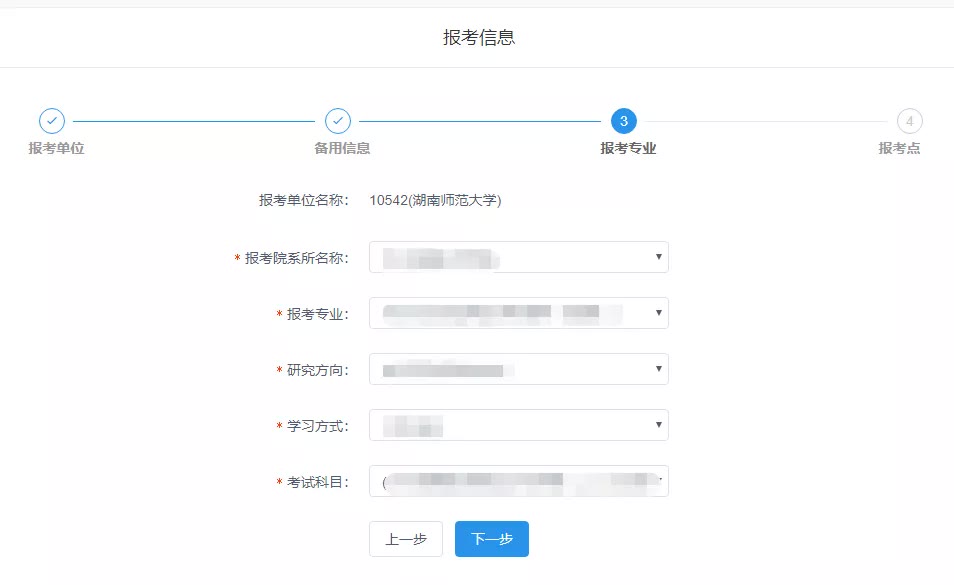
Task: Open the 考试科目 dropdown
Action: point(518,481)
